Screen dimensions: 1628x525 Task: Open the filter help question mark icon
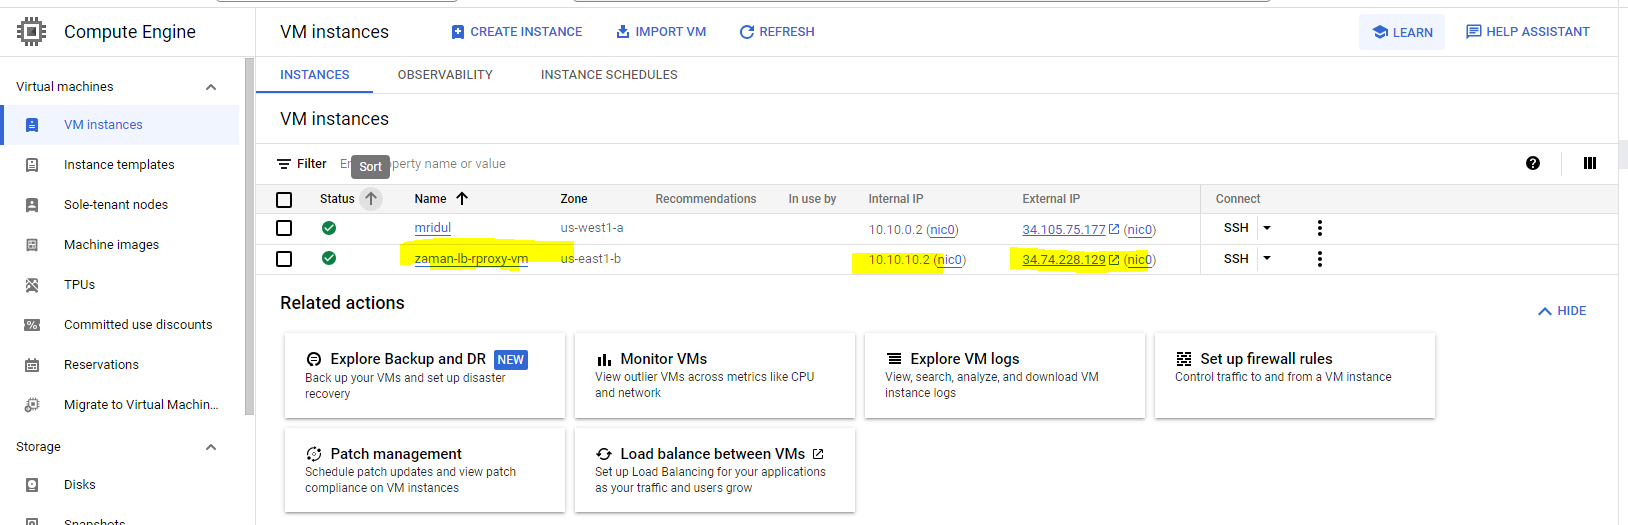(x=1533, y=163)
